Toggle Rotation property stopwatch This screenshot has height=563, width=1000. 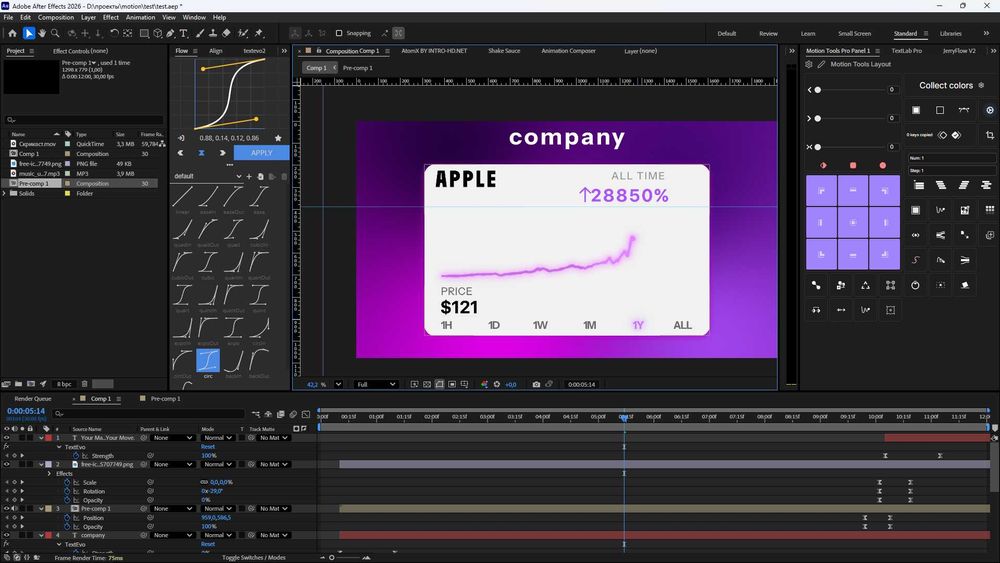67,492
